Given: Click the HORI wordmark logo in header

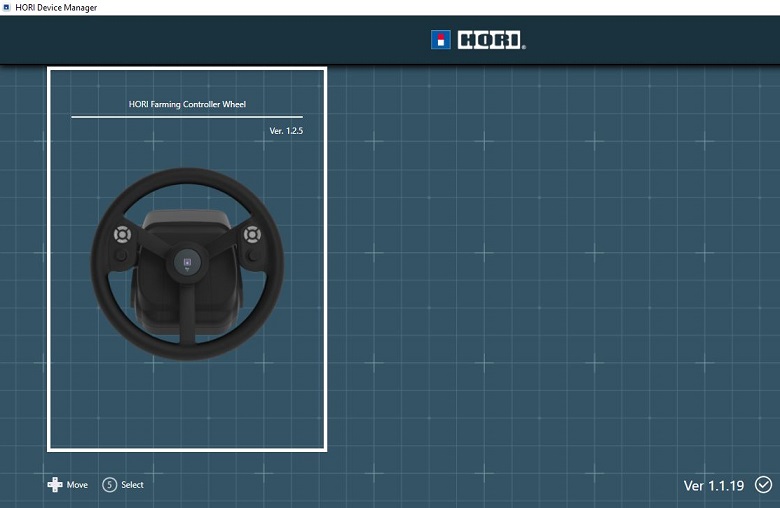Looking at the screenshot, I should (491, 40).
